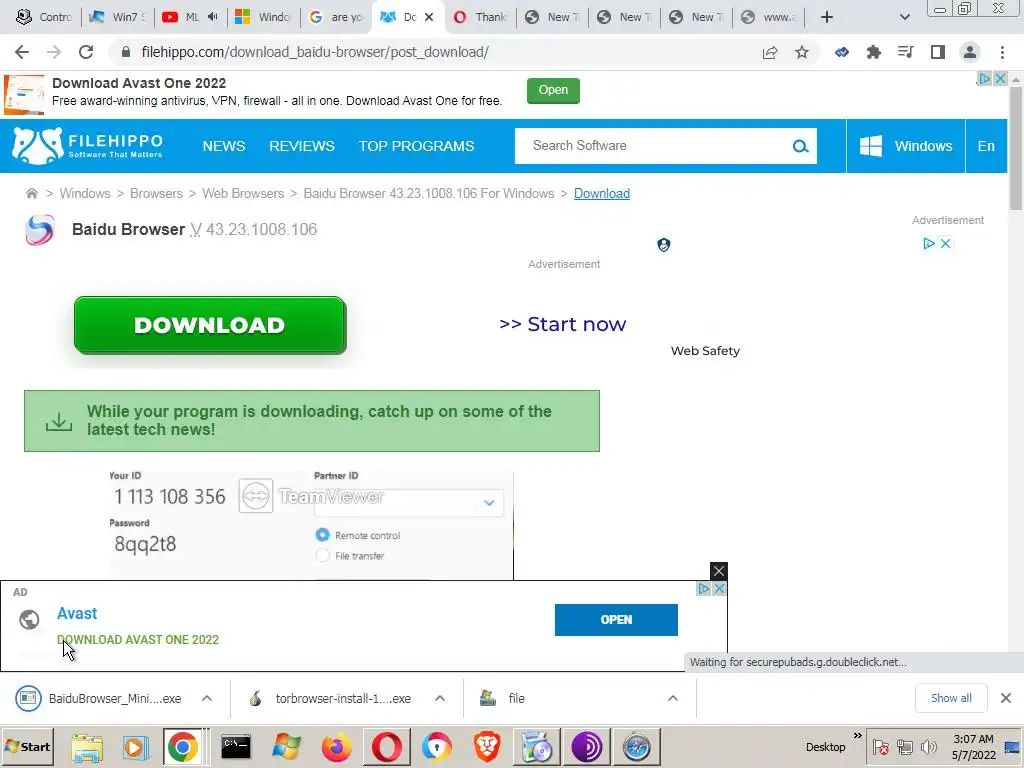The height and width of the screenshot is (768, 1024).
Task: Click Show all downloads button
Action: click(951, 698)
